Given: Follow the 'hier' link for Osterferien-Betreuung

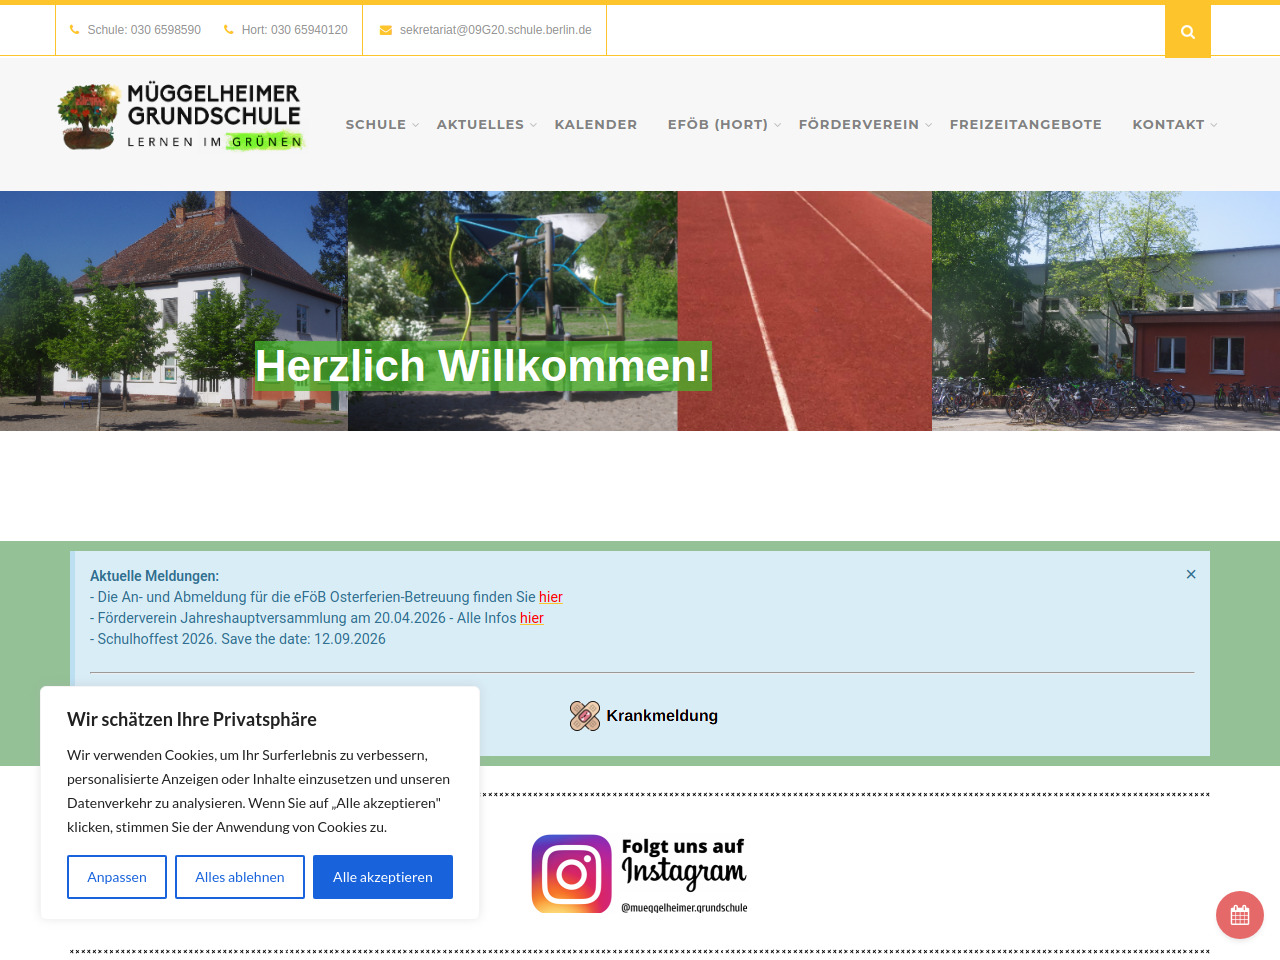Looking at the screenshot, I should 550,597.
